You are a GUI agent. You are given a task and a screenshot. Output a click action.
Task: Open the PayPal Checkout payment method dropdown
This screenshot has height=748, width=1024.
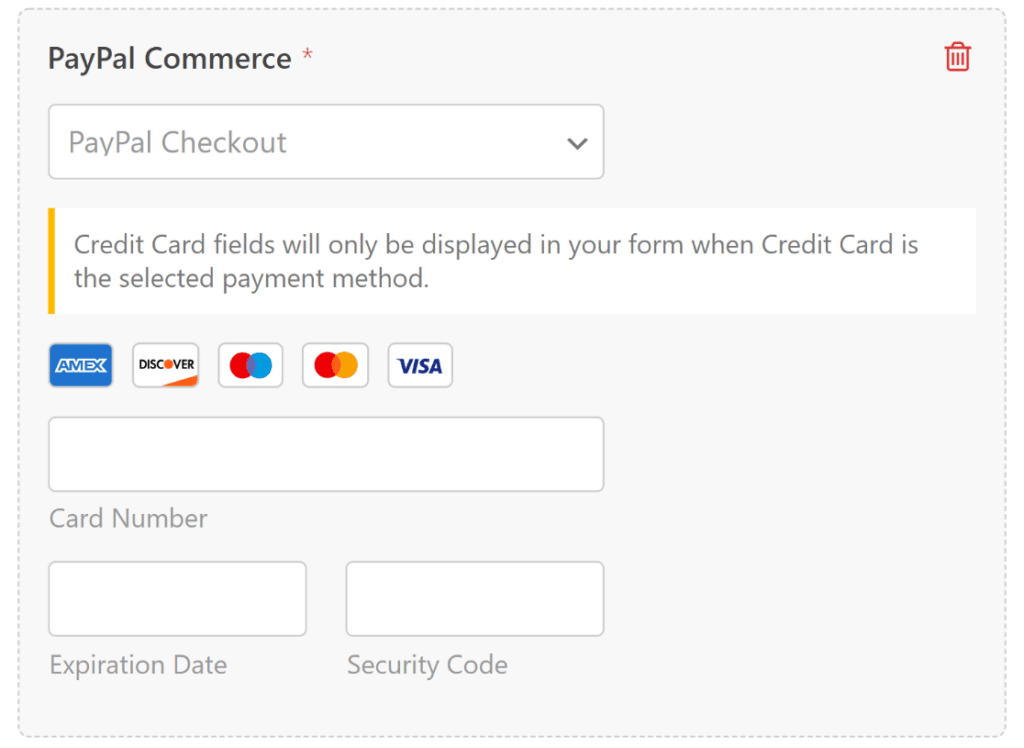click(326, 142)
